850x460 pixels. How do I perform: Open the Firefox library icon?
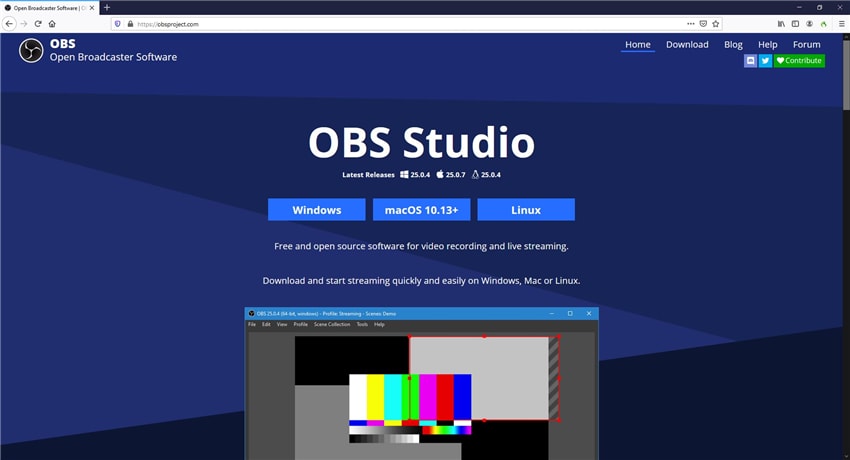pos(781,24)
